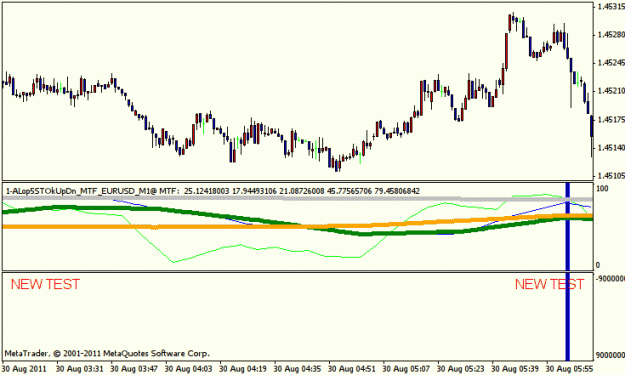Screen dimensions: 625x375
Task: Click the 30 Aug 04:19 time label
Action: coord(243,369)
